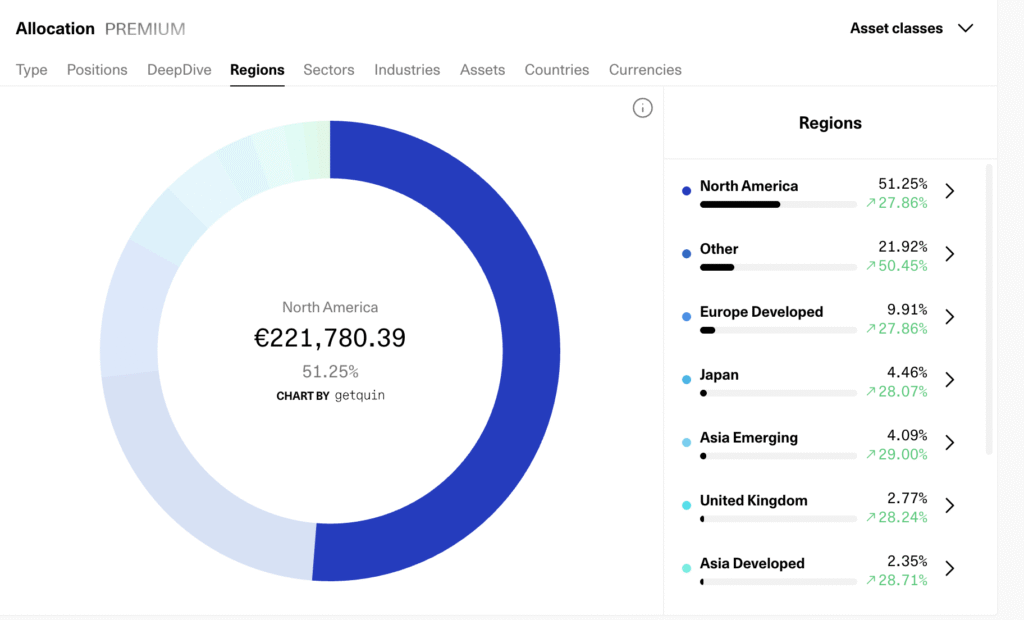Click the blue dot beside North America
The height and width of the screenshot is (620, 1024).
686,191
